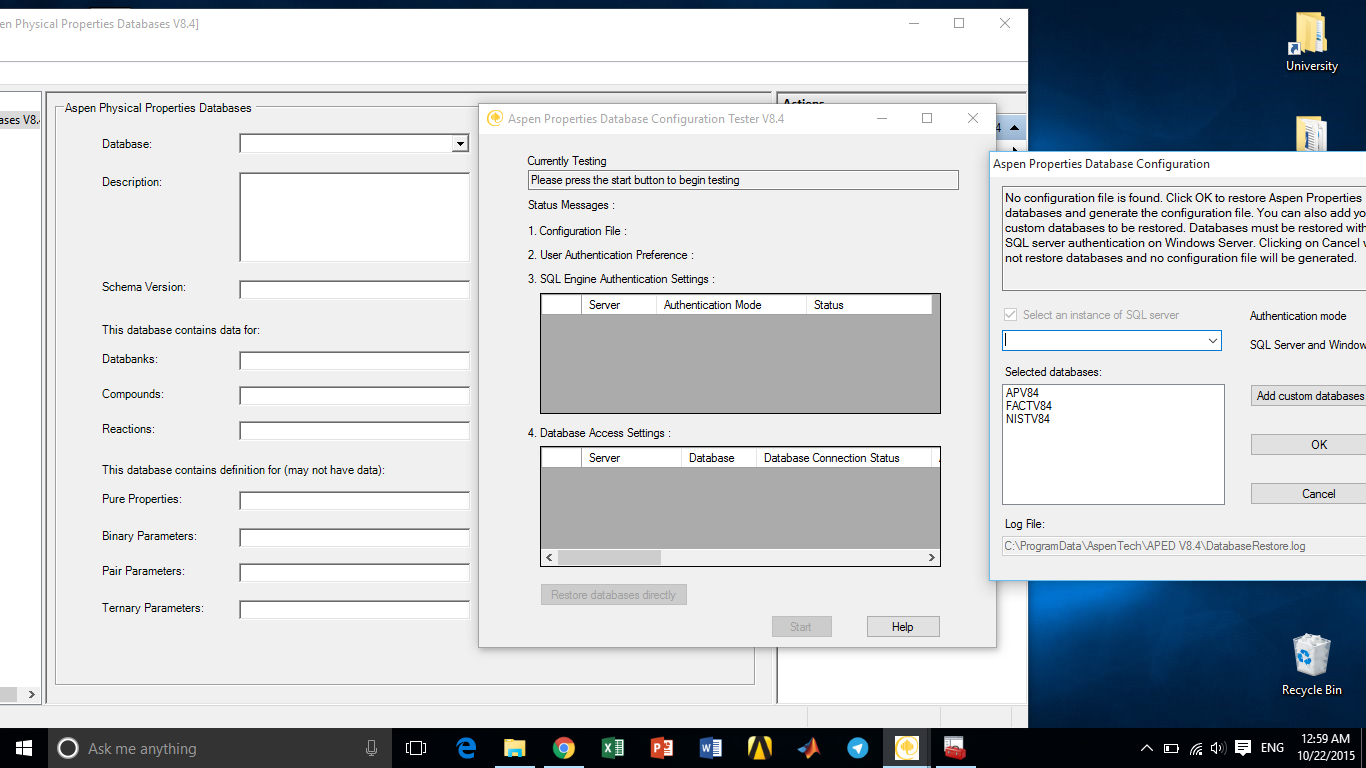Open Task View
Viewport: 1366px width, 768px height.
point(416,748)
